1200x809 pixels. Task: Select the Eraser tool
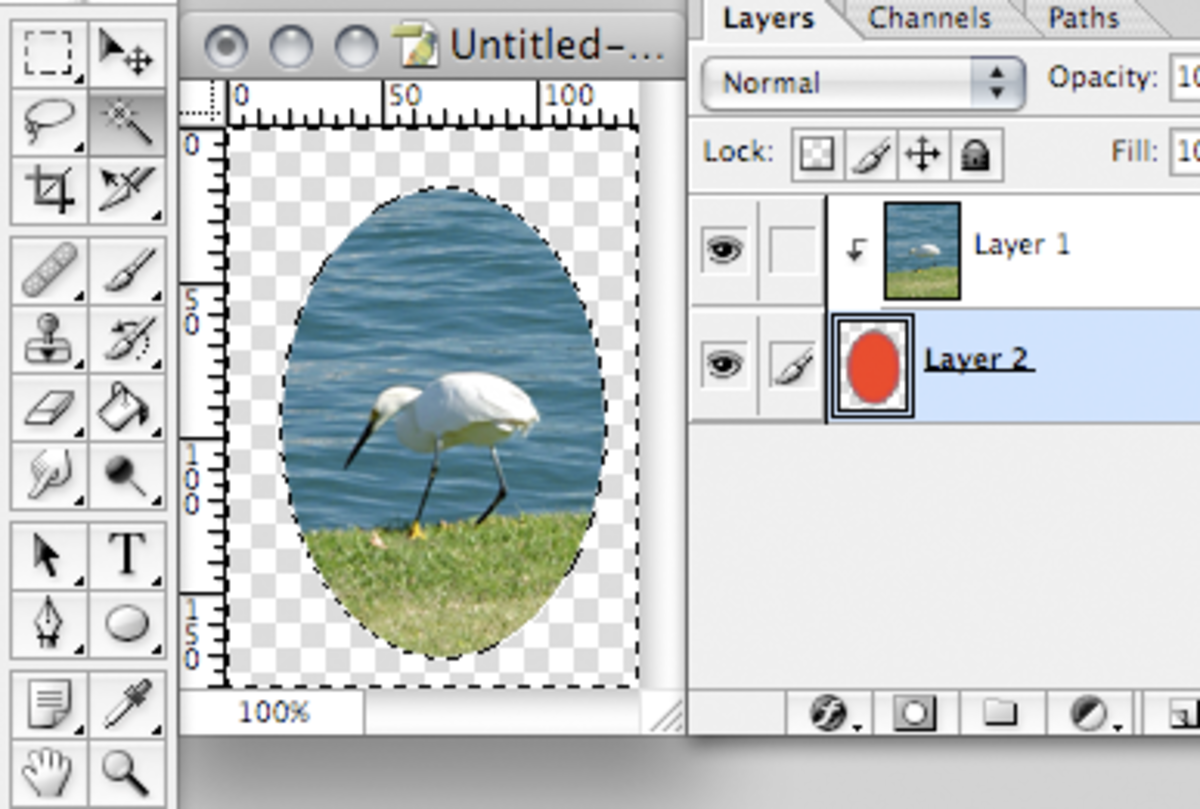(x=47, y=406)
